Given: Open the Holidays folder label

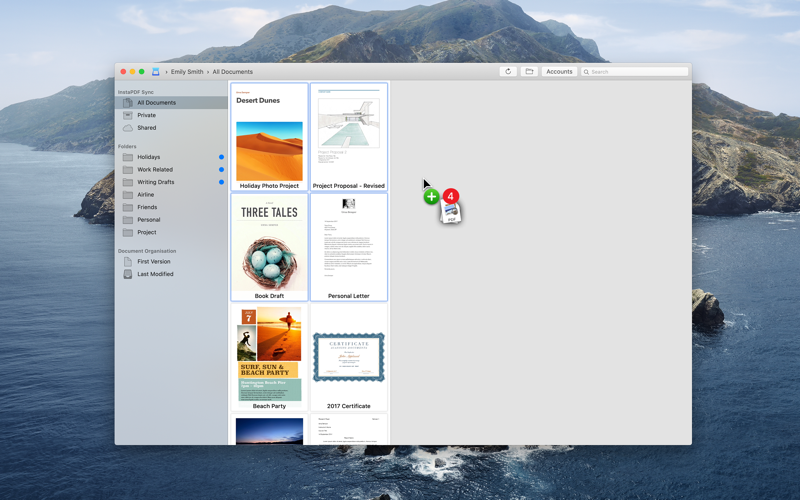Looking at the screenshot, I should click(x=148, y=157).
